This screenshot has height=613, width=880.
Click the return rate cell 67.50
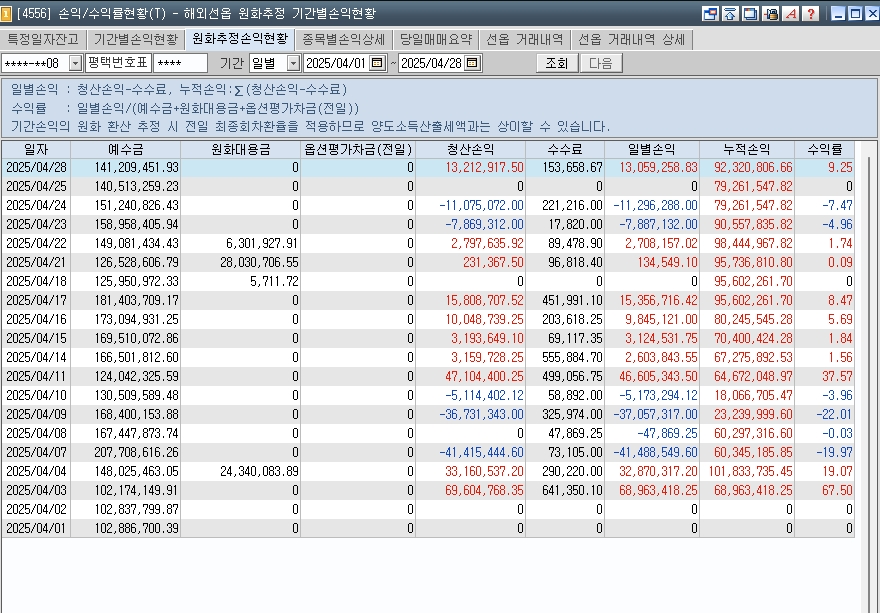point(824,490)
